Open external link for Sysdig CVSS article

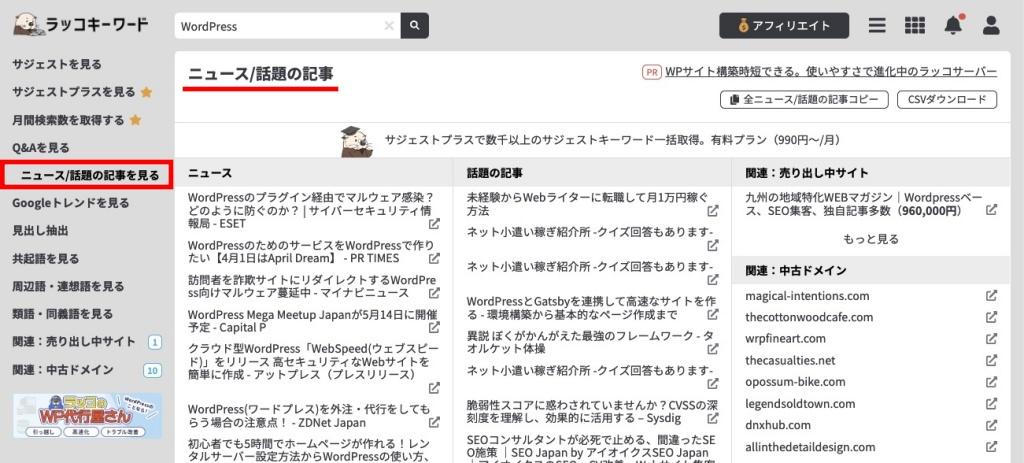point(712,418)
